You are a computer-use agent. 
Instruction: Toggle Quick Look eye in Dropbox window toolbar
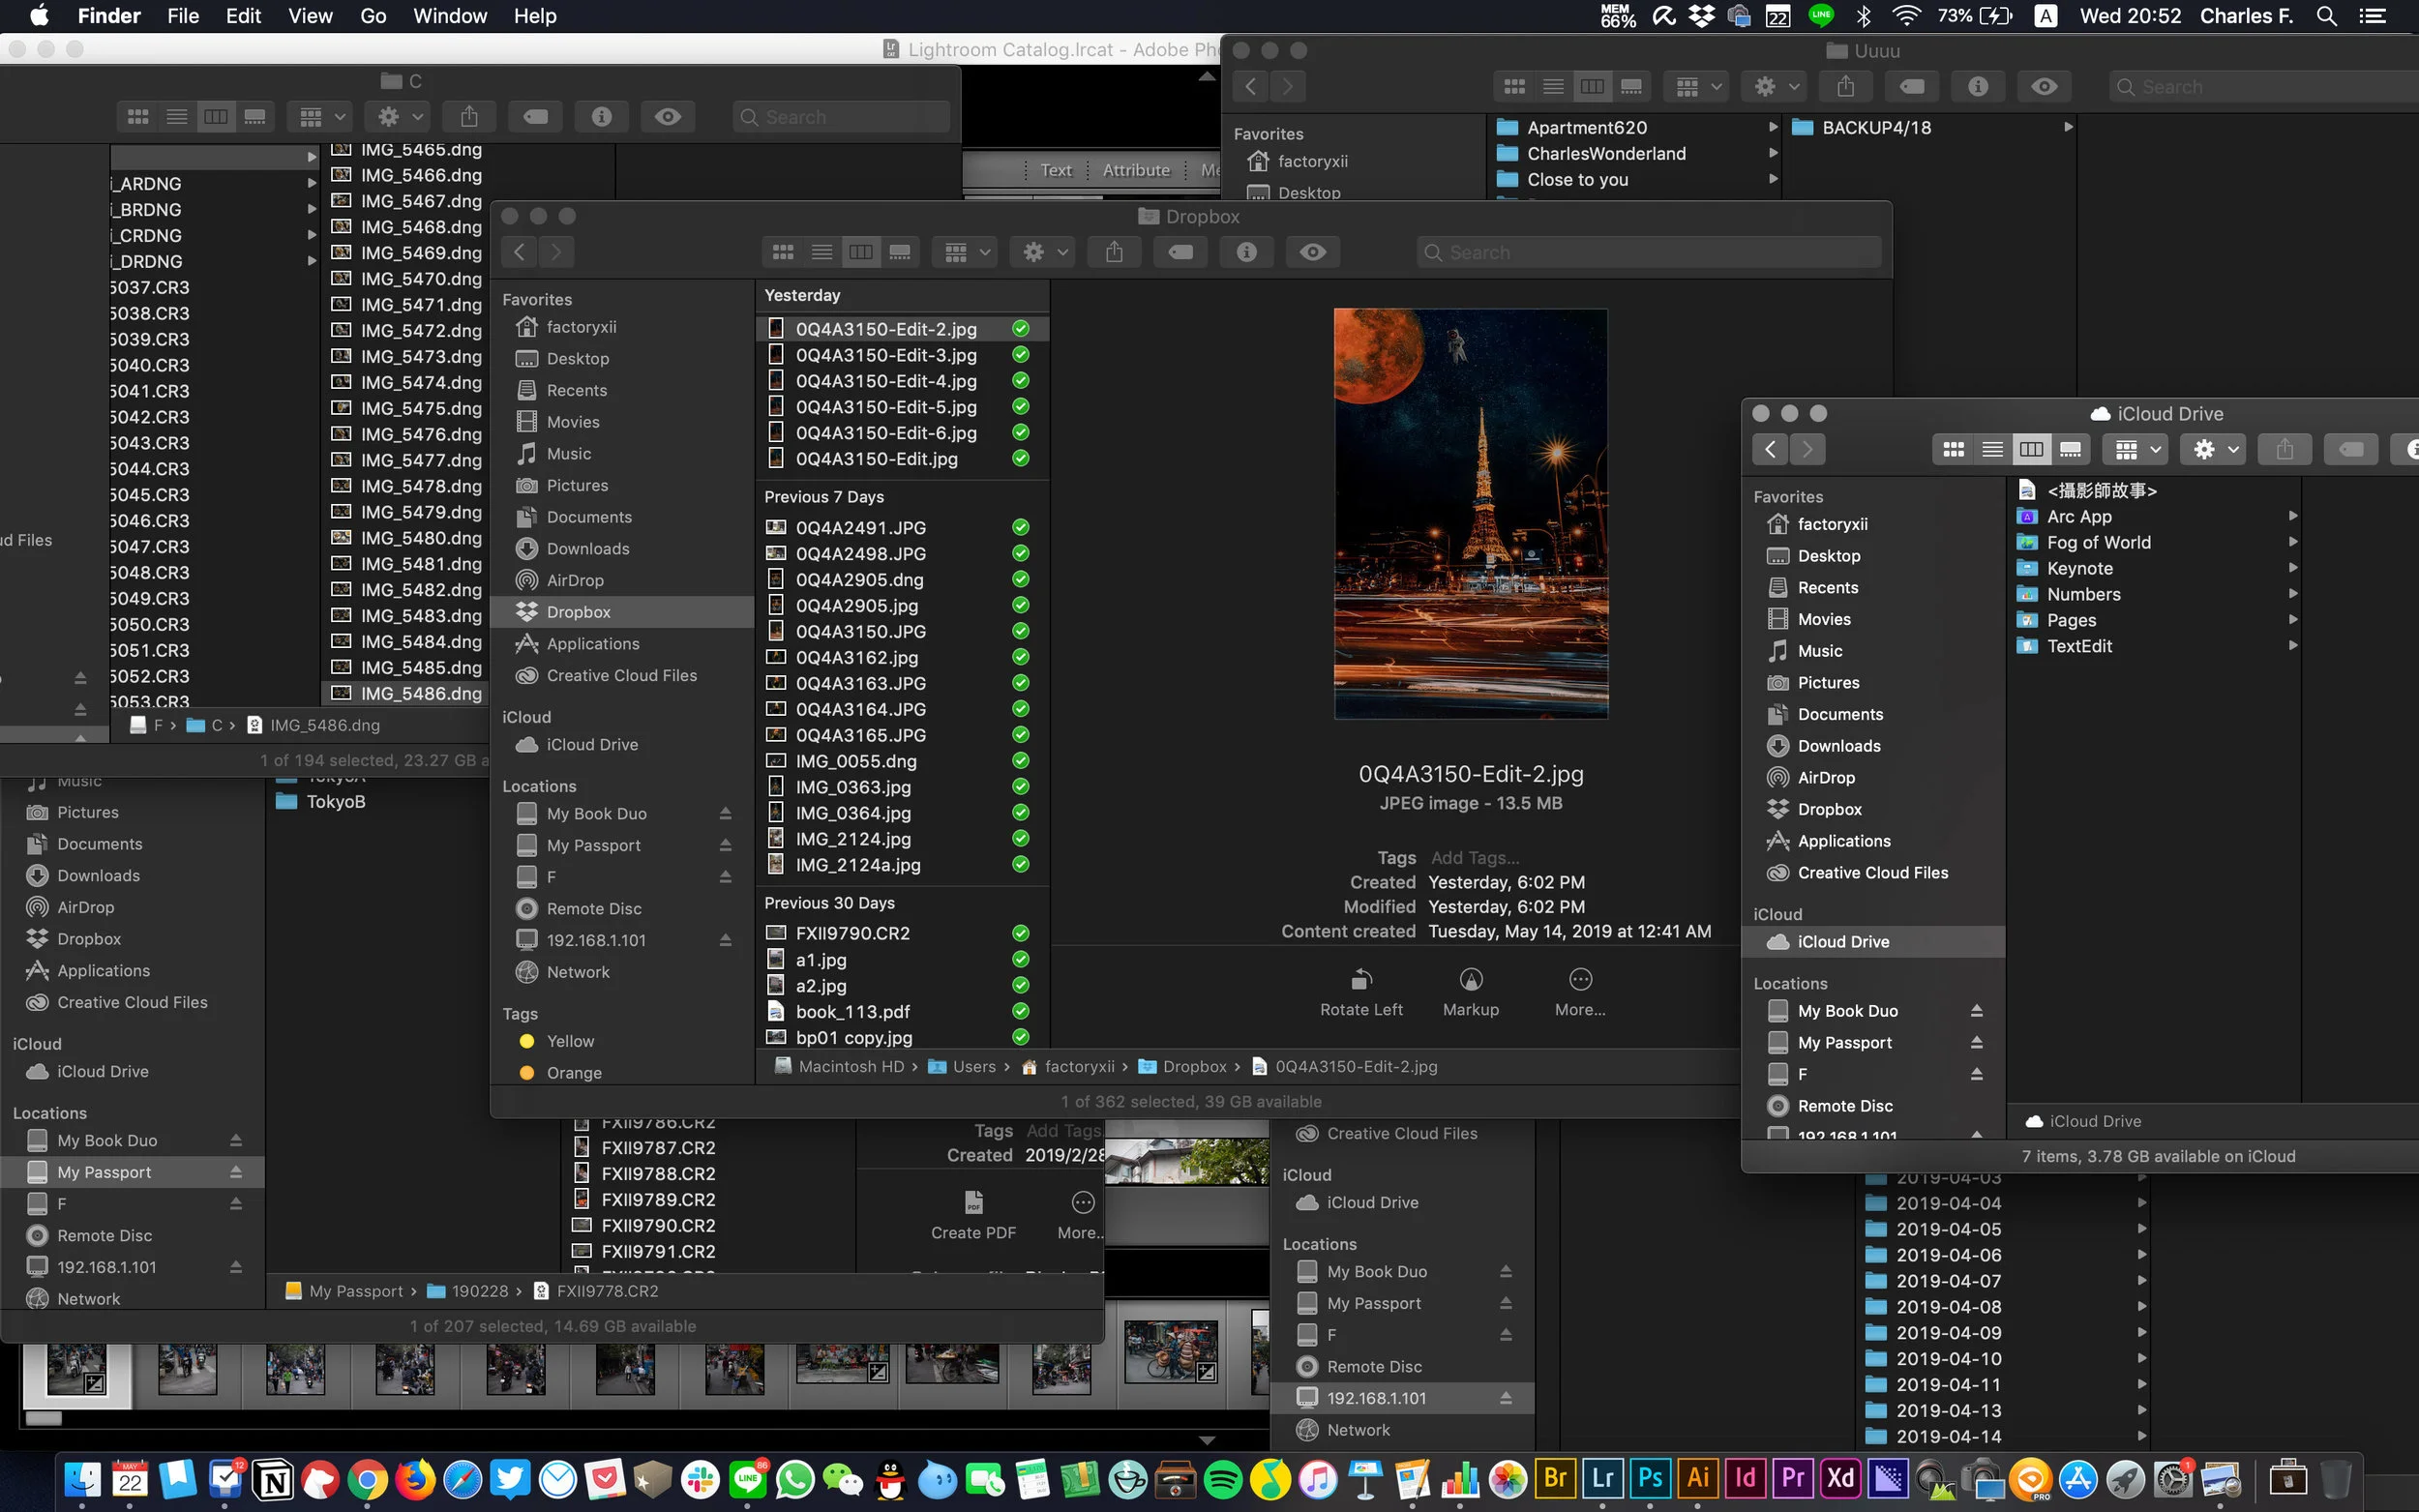pyautogui.click(x=1313, y=252)
